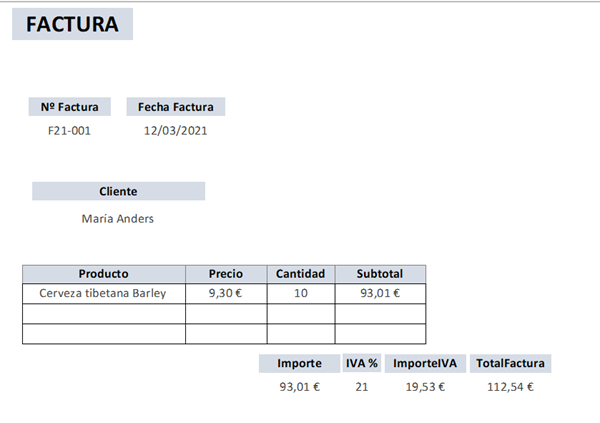Click the Subtotal column header
600x423 pixels.
click(380, 274)
